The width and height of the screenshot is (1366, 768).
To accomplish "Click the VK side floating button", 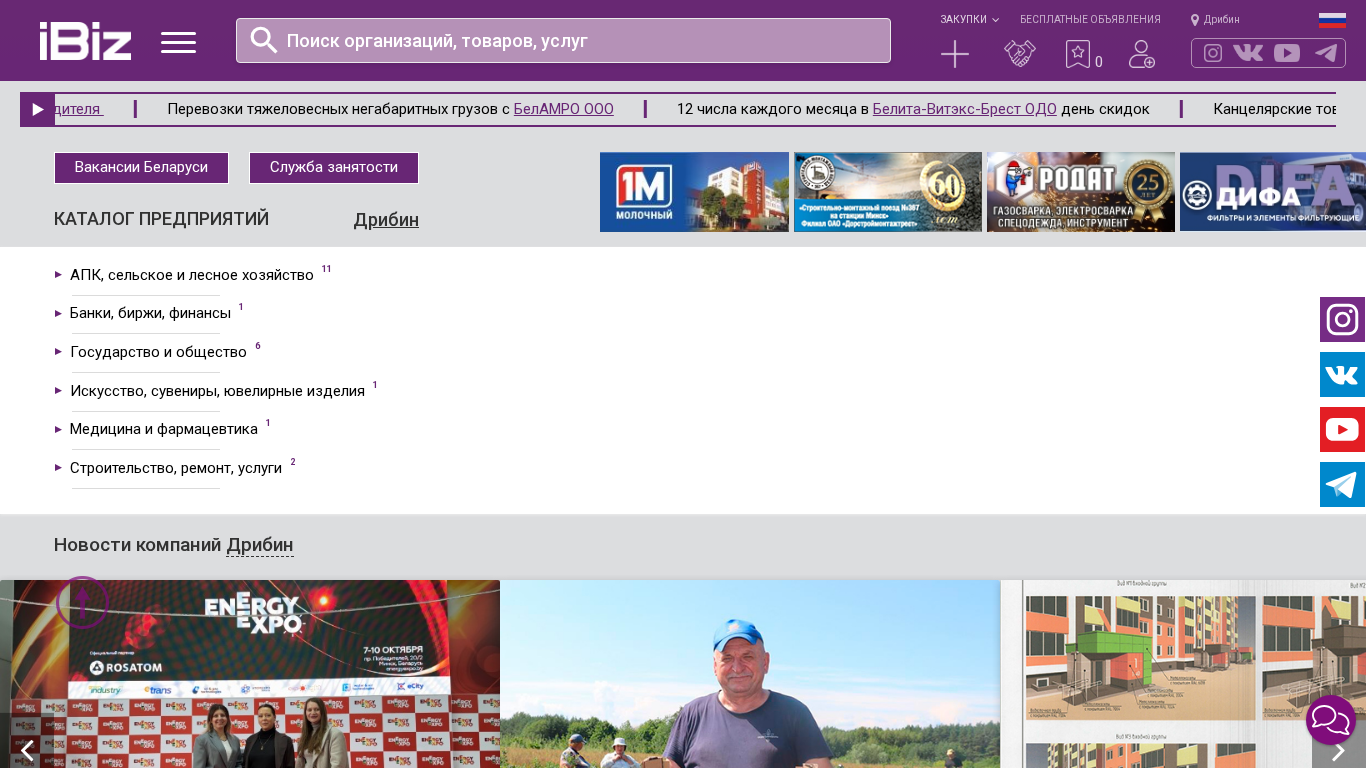I will 1342,375.
